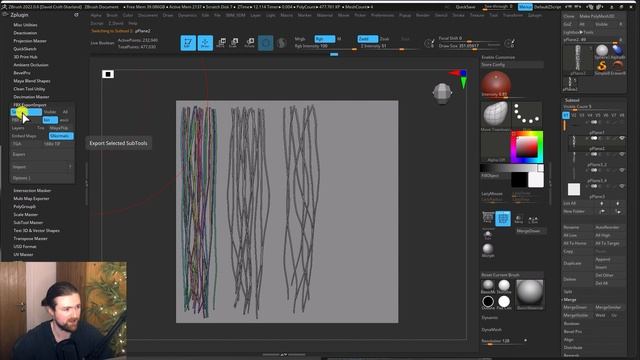Toggle Zsub mode button
The image size is (640, 360).
point(384,39)
